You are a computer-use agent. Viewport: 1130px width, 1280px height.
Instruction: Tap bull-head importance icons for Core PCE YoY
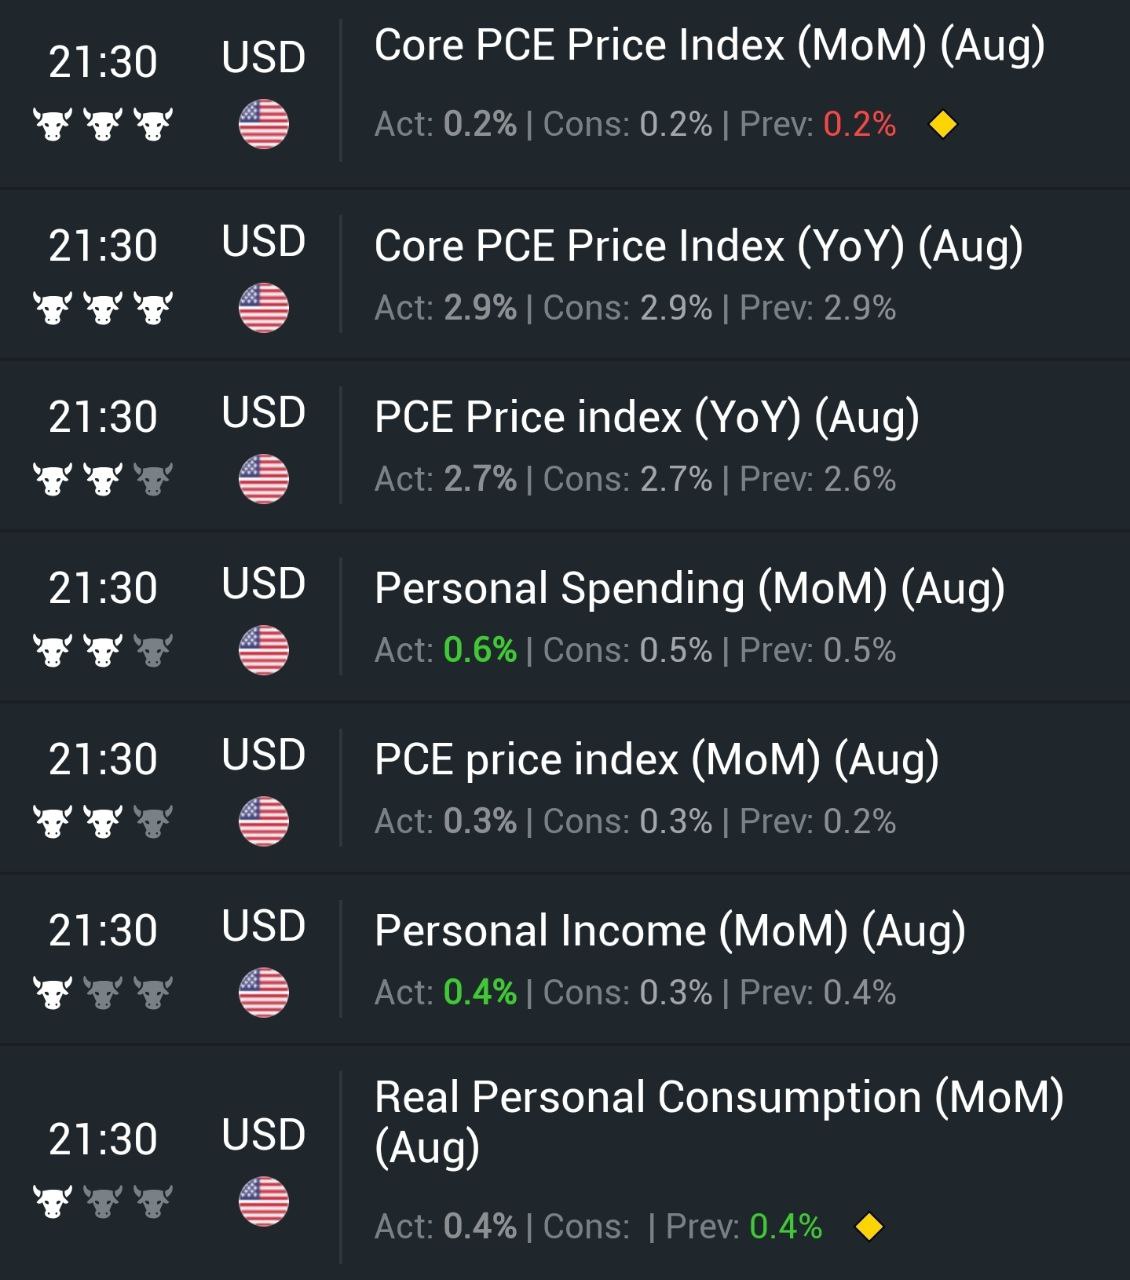pyautogui.click(x=103, y=308)
